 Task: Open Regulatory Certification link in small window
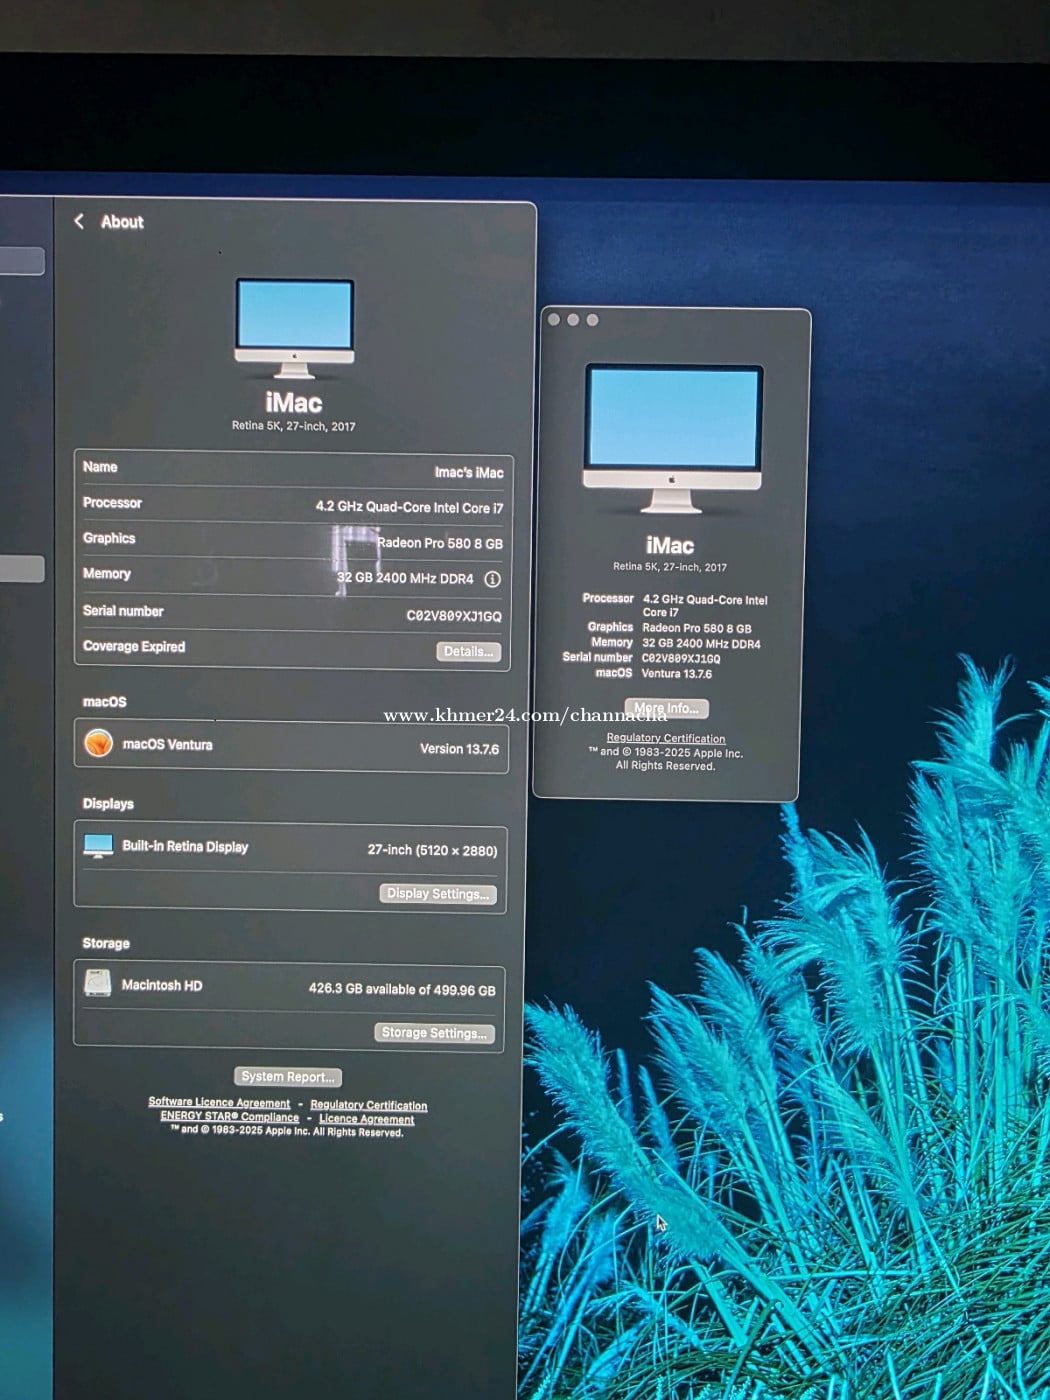point(666,738)
